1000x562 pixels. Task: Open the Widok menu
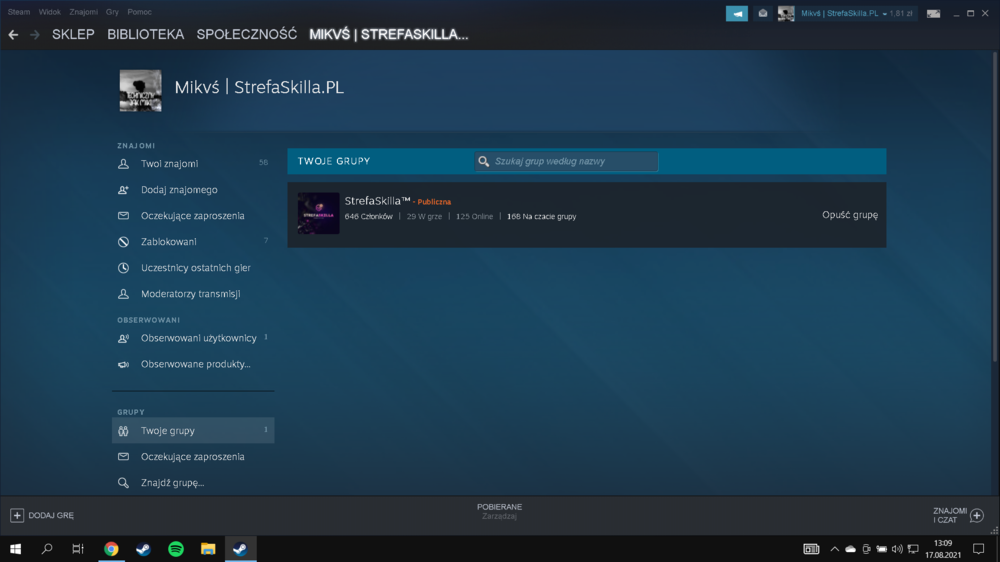click(x=50, y=12)
